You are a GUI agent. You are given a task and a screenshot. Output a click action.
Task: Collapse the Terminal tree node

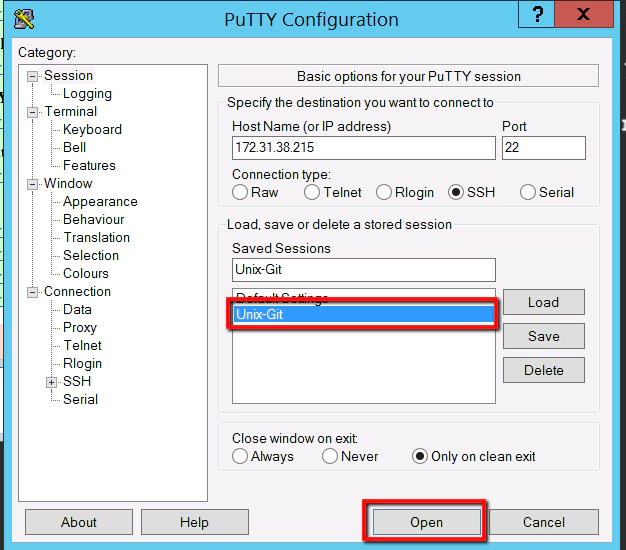pos(32,112)
